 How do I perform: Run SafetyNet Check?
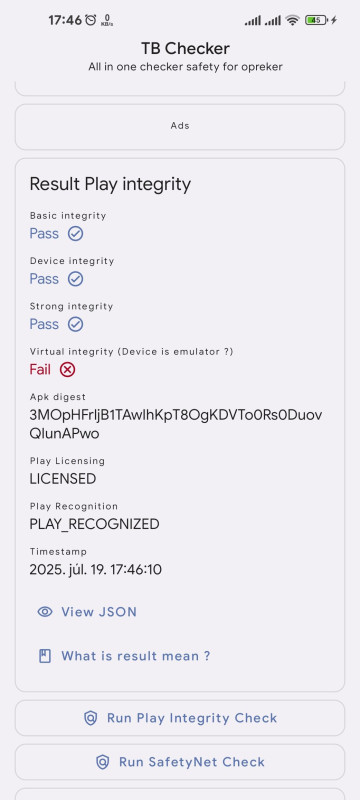(180, 762)
